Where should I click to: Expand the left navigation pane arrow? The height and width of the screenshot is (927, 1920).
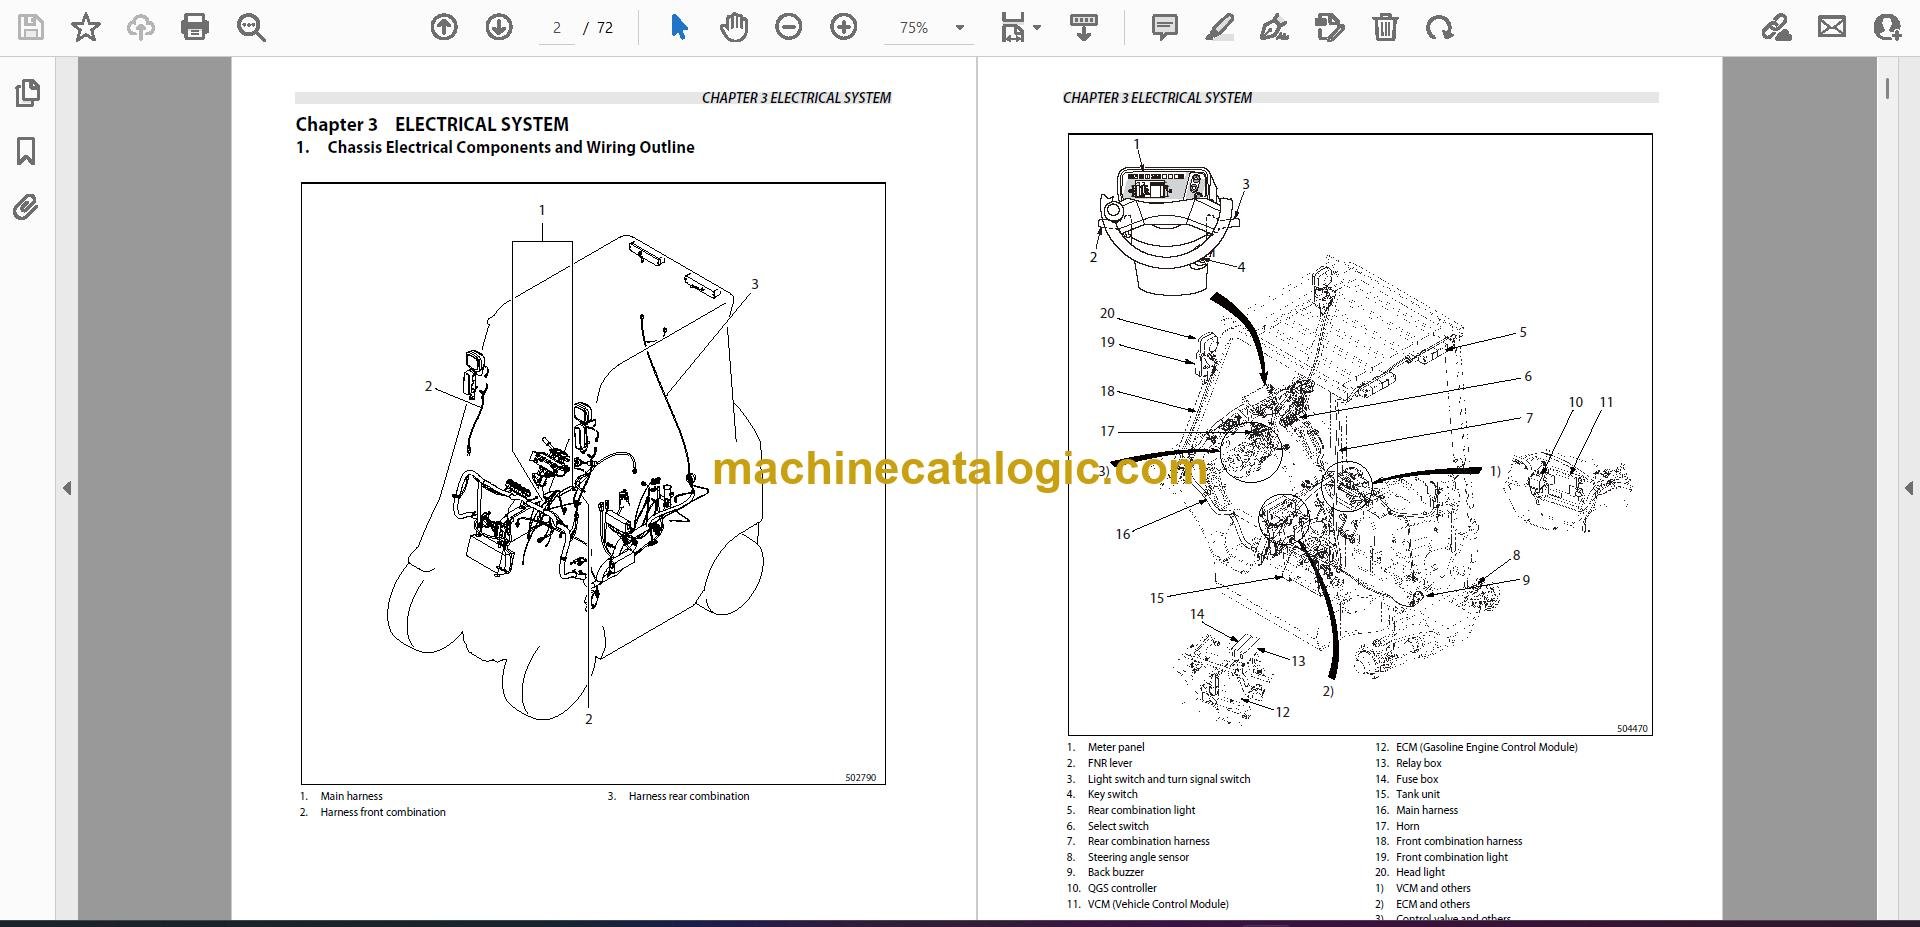point(67,488)
